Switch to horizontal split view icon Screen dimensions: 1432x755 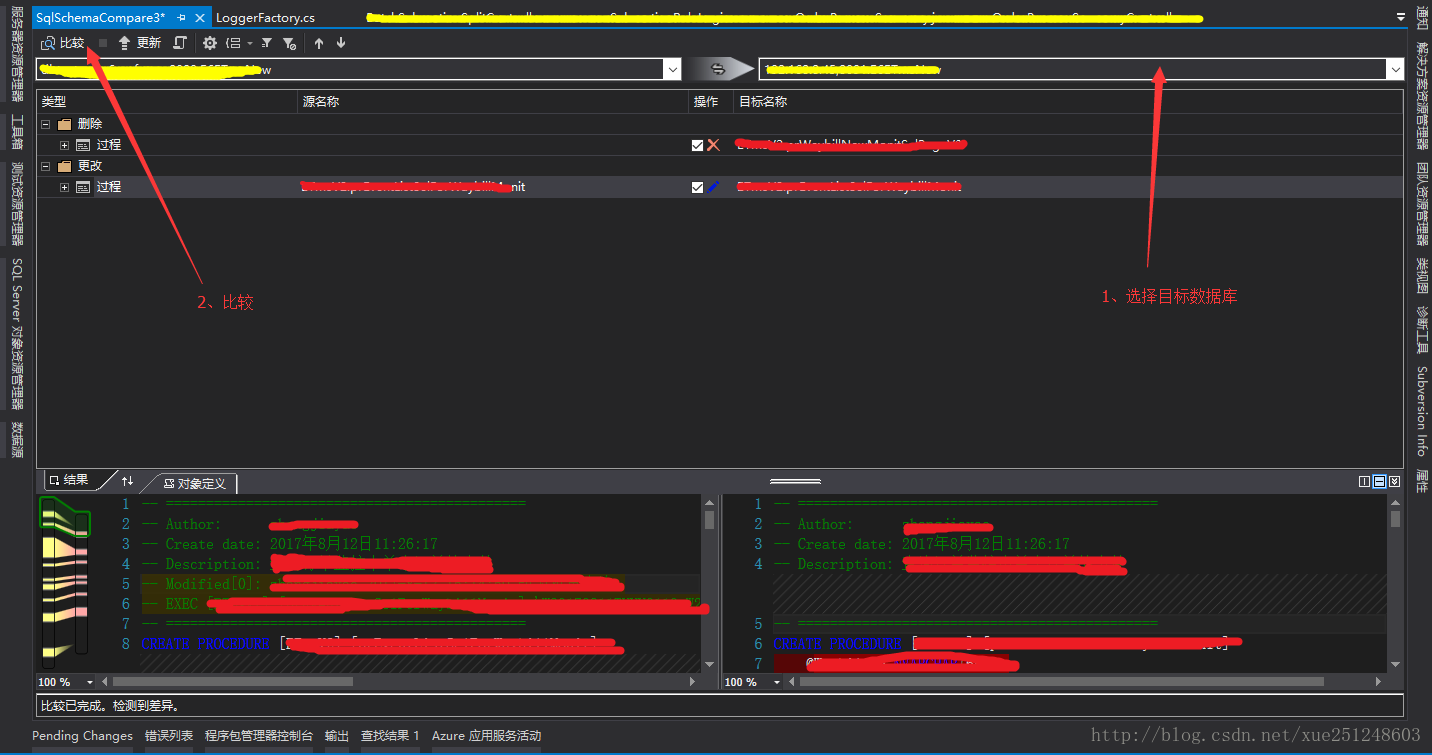point(1379,482)
